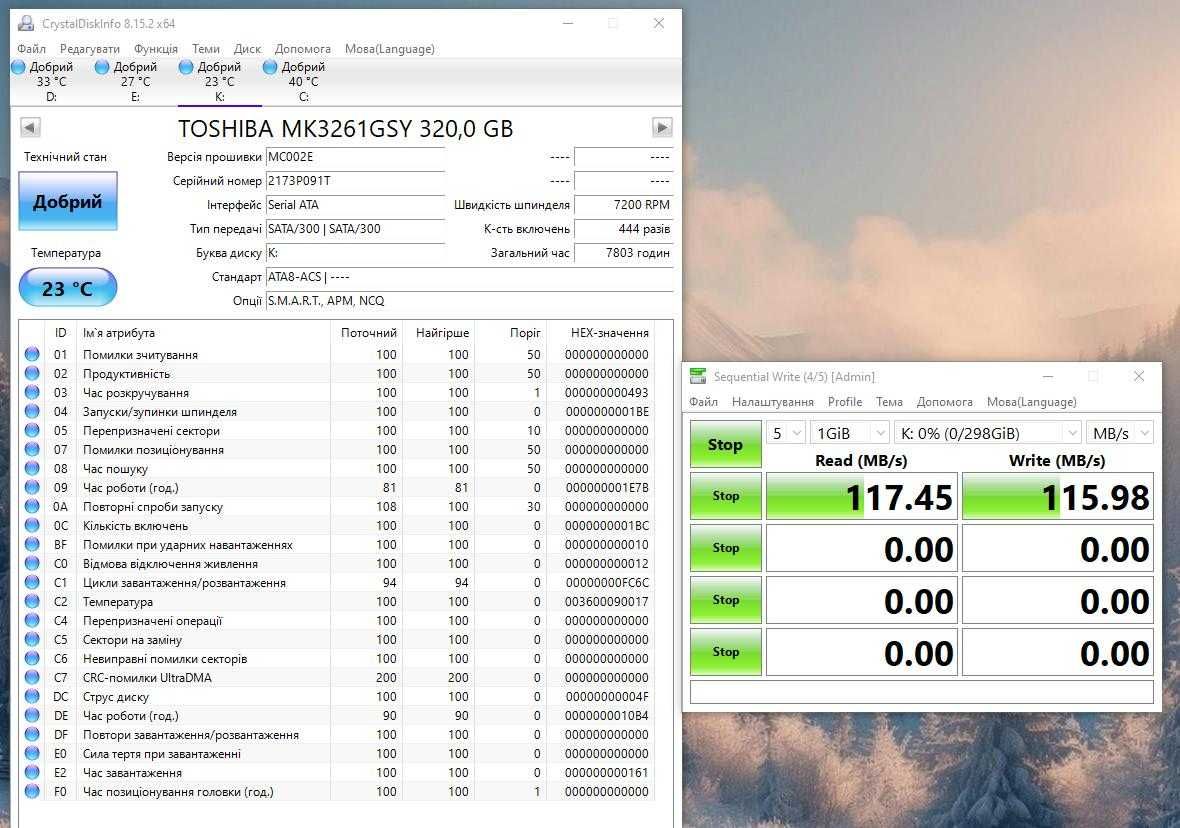1180x828 pixels.
Task: Click the serial number field 2173P091T
Action: tap(355, 181)
